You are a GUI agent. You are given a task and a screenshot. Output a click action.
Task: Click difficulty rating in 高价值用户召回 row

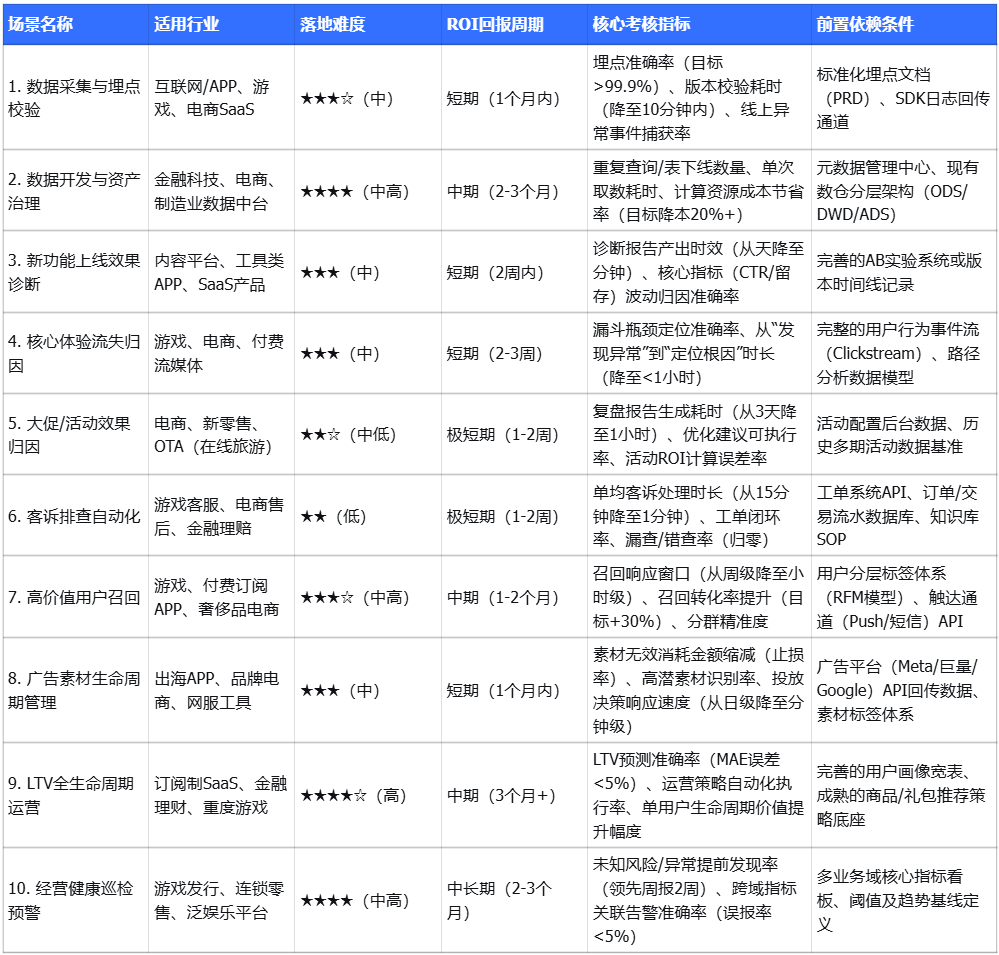368,597
